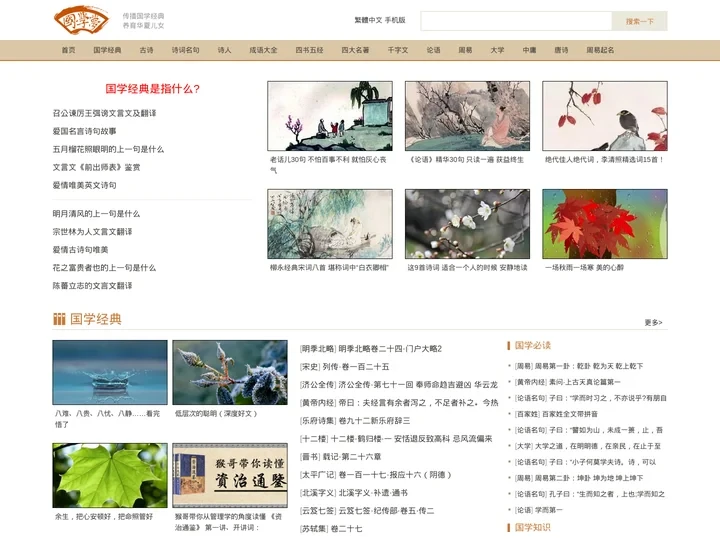Screen dimensions: 720x540
Task: Focus the search input field
Action: (516, 21)
